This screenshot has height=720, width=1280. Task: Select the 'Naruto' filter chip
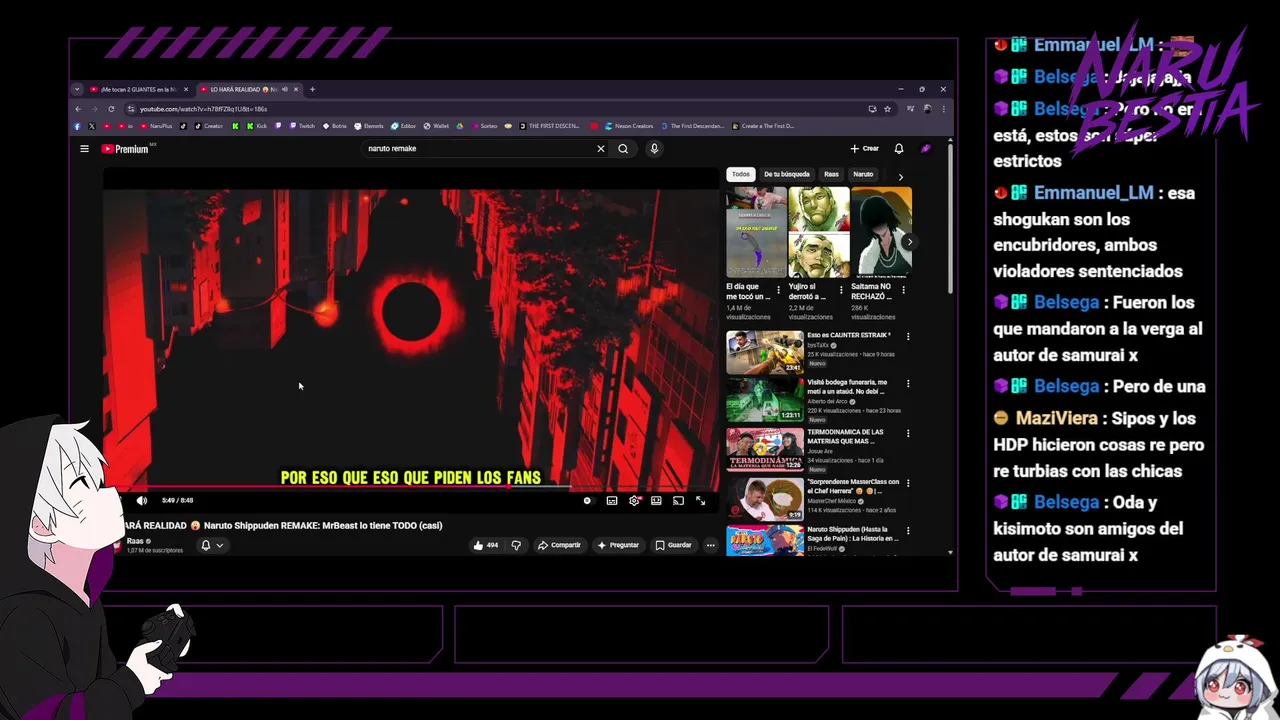[863, 174]
